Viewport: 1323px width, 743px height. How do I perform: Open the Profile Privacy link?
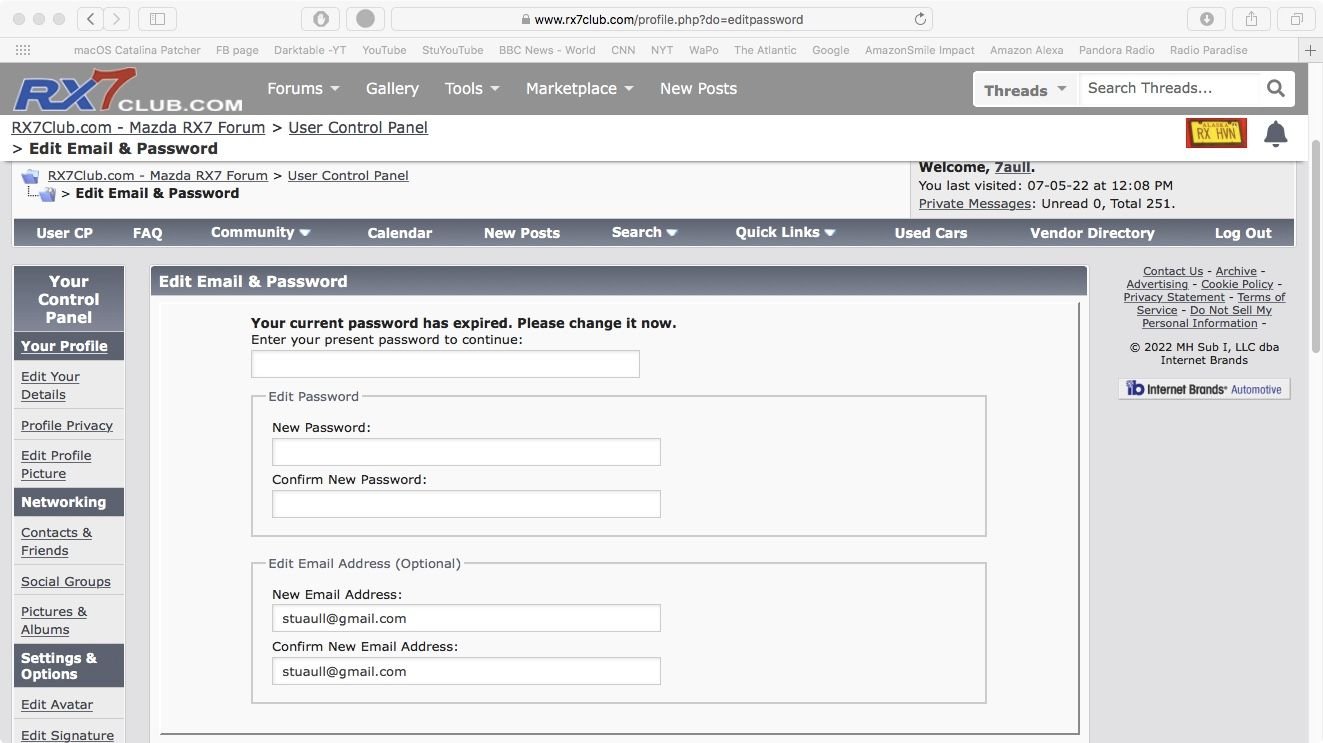pyautogui.click(x=67, y=425)
